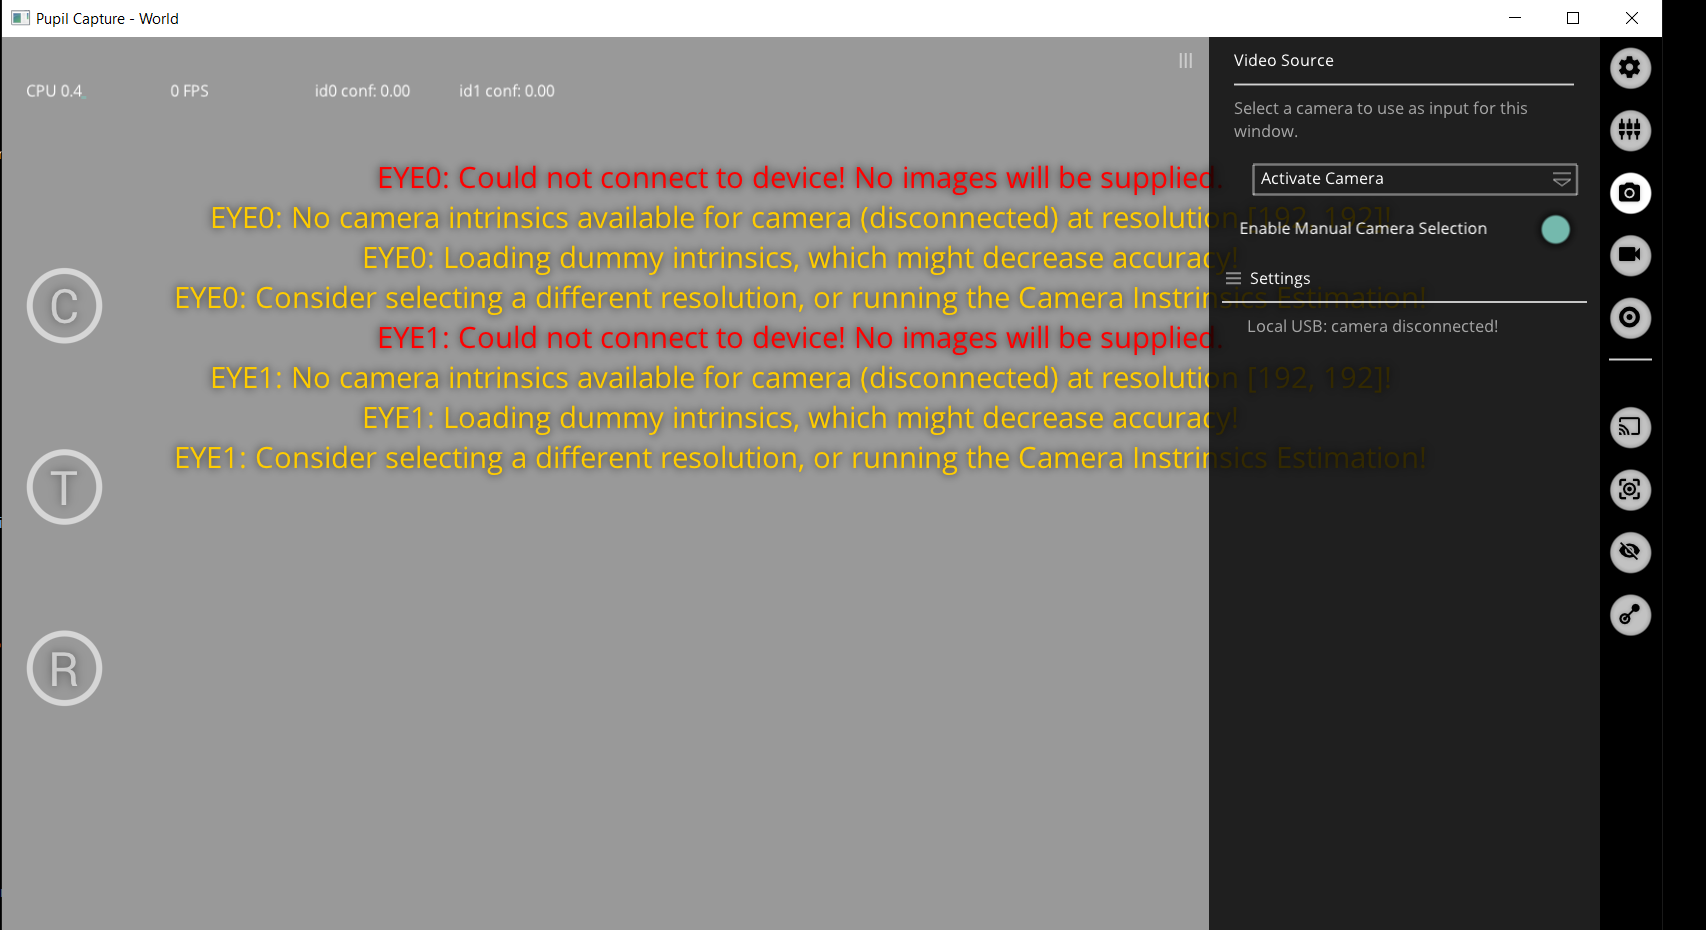1706x930 pixels.
Task: Open the Activate Camera dropdown
Action: tap(1414, 179)
